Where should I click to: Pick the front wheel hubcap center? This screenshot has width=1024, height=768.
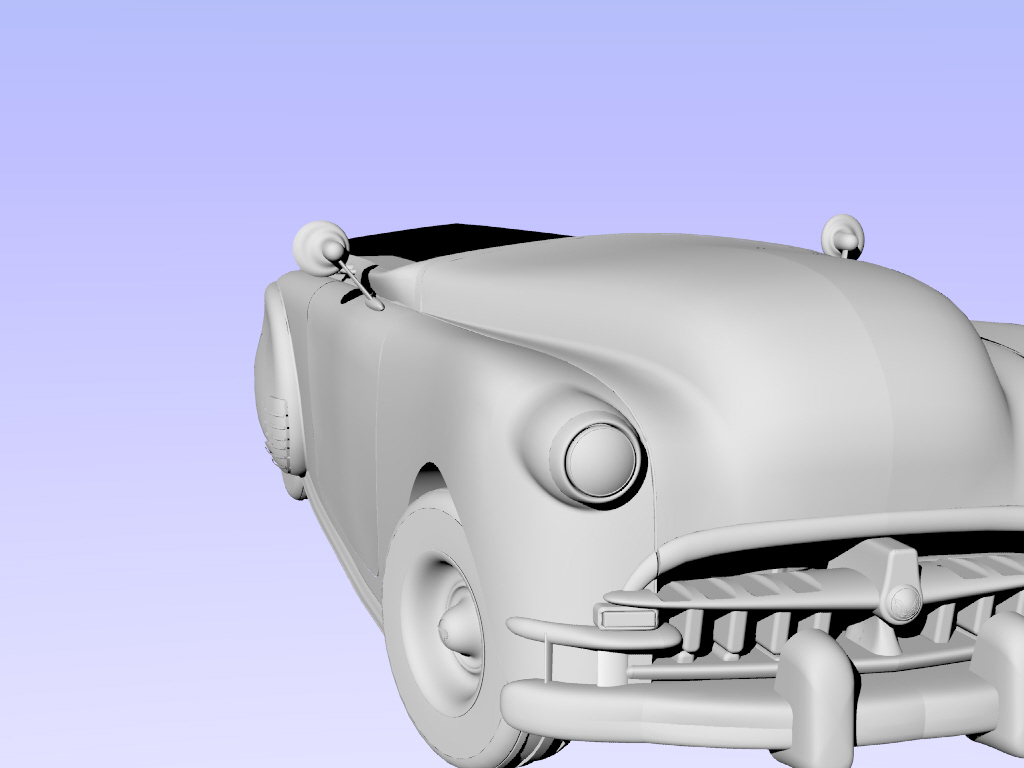[x=460, y=629]
